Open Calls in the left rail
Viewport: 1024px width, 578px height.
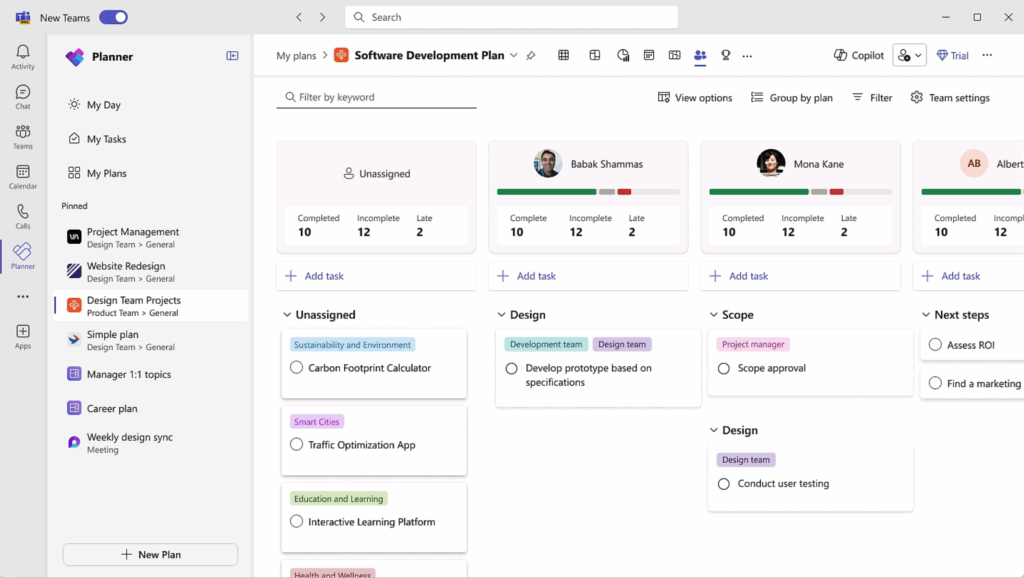pyautogui.click(x=23, y=217)
